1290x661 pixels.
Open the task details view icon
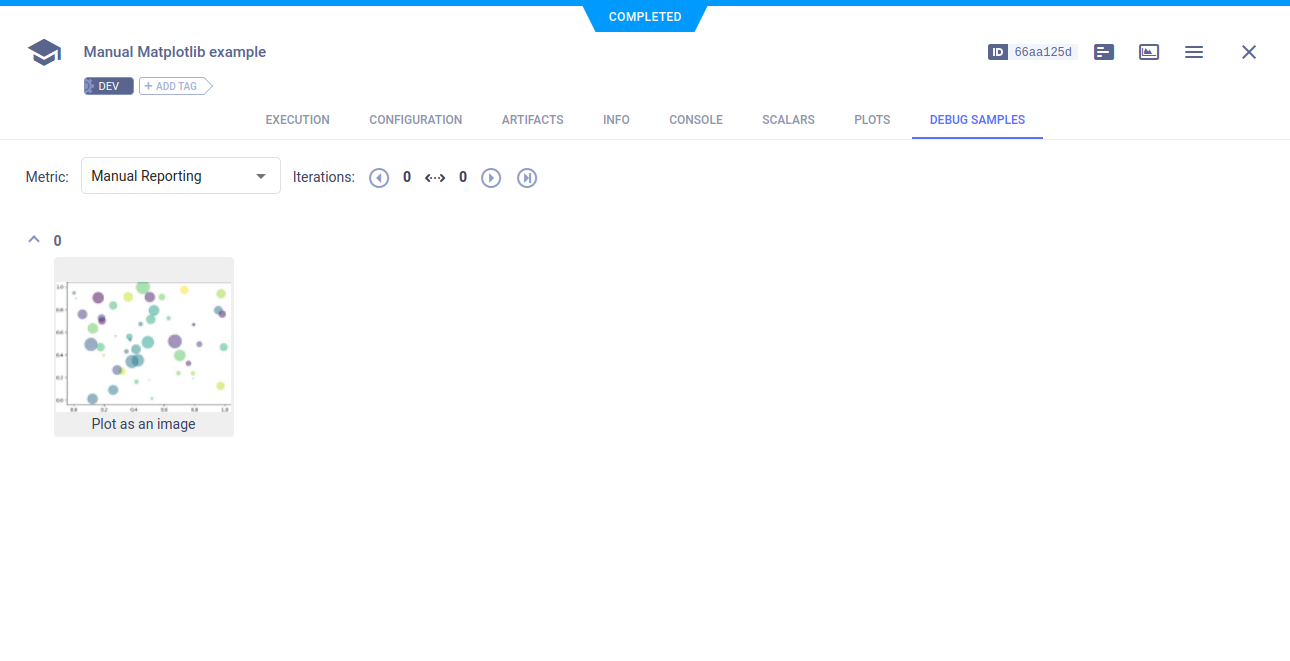tap(1104, 52)
